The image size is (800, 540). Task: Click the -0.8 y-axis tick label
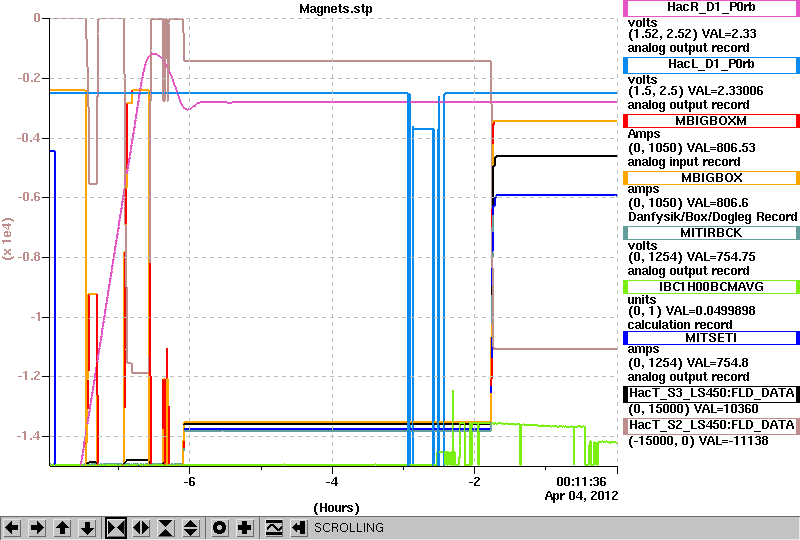click(x=29, y=257)
